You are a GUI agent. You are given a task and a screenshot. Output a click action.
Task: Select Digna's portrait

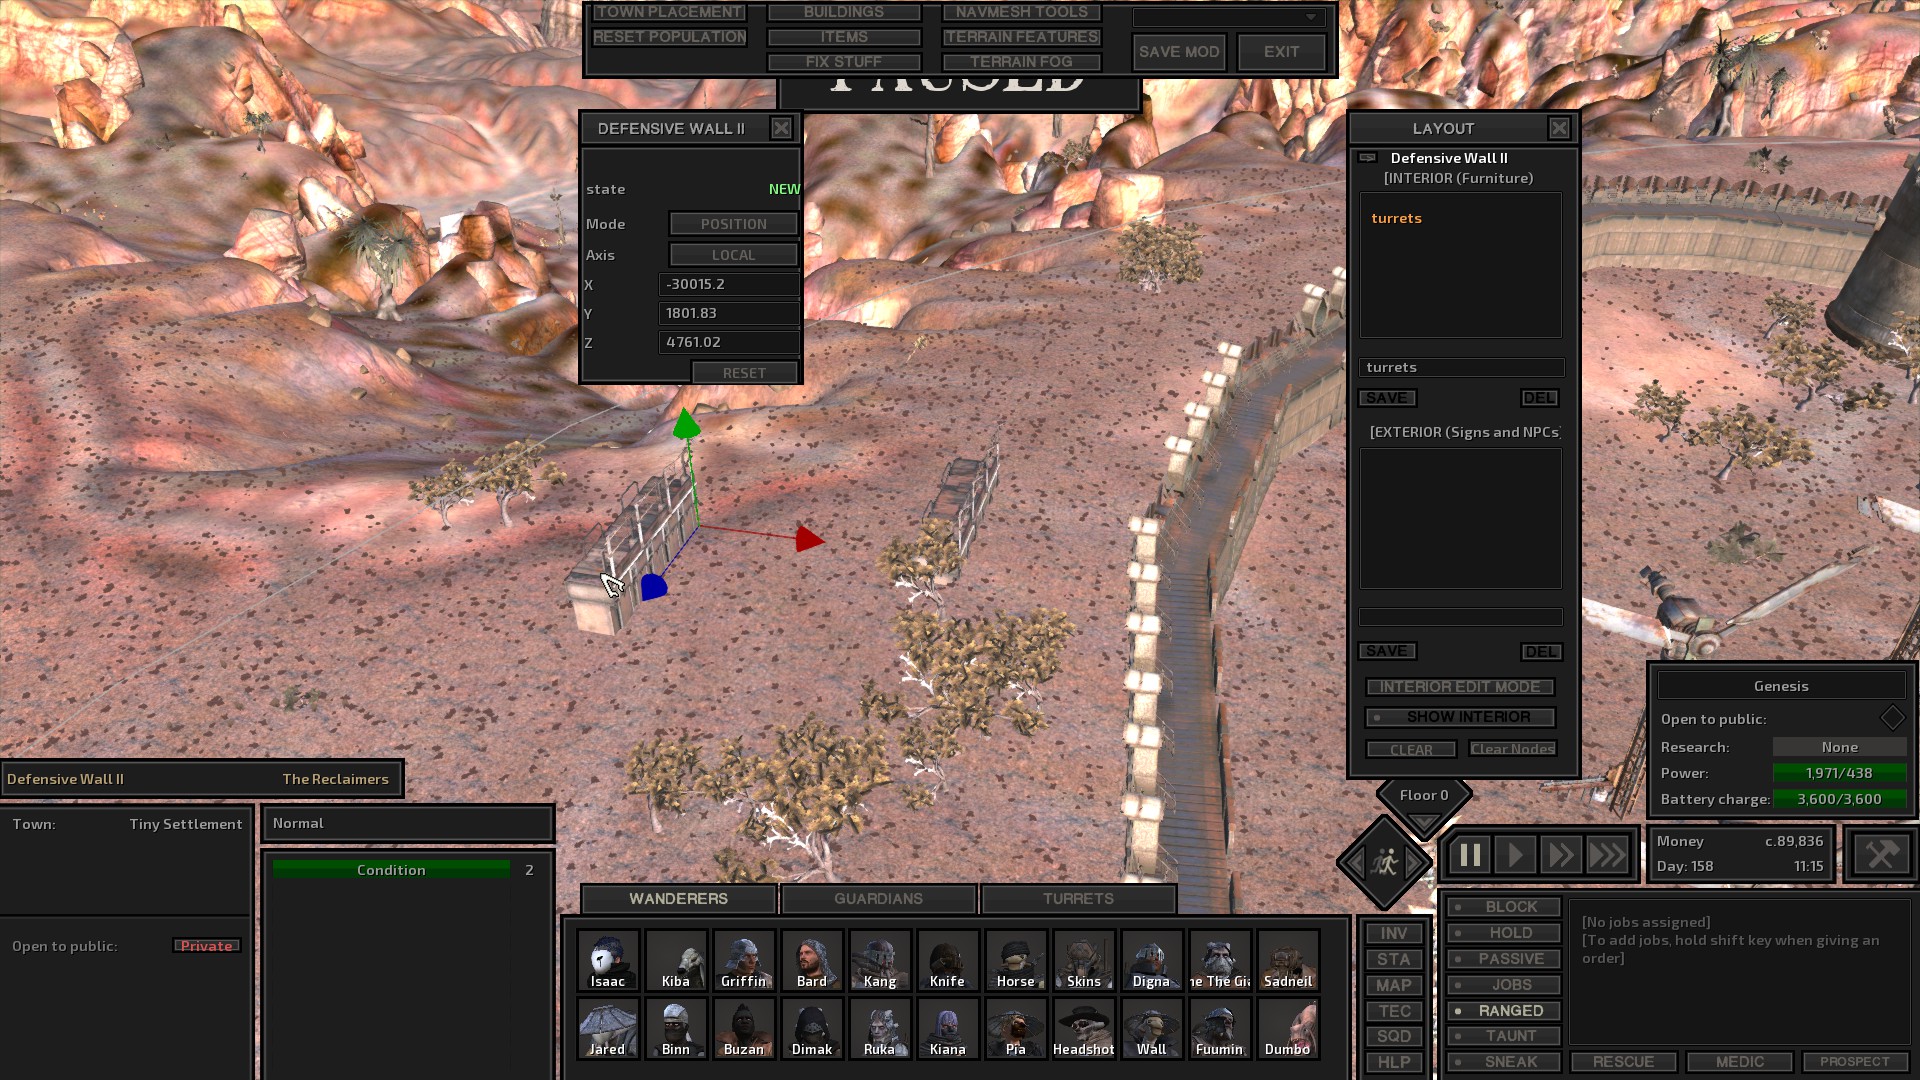[1151, 961]
